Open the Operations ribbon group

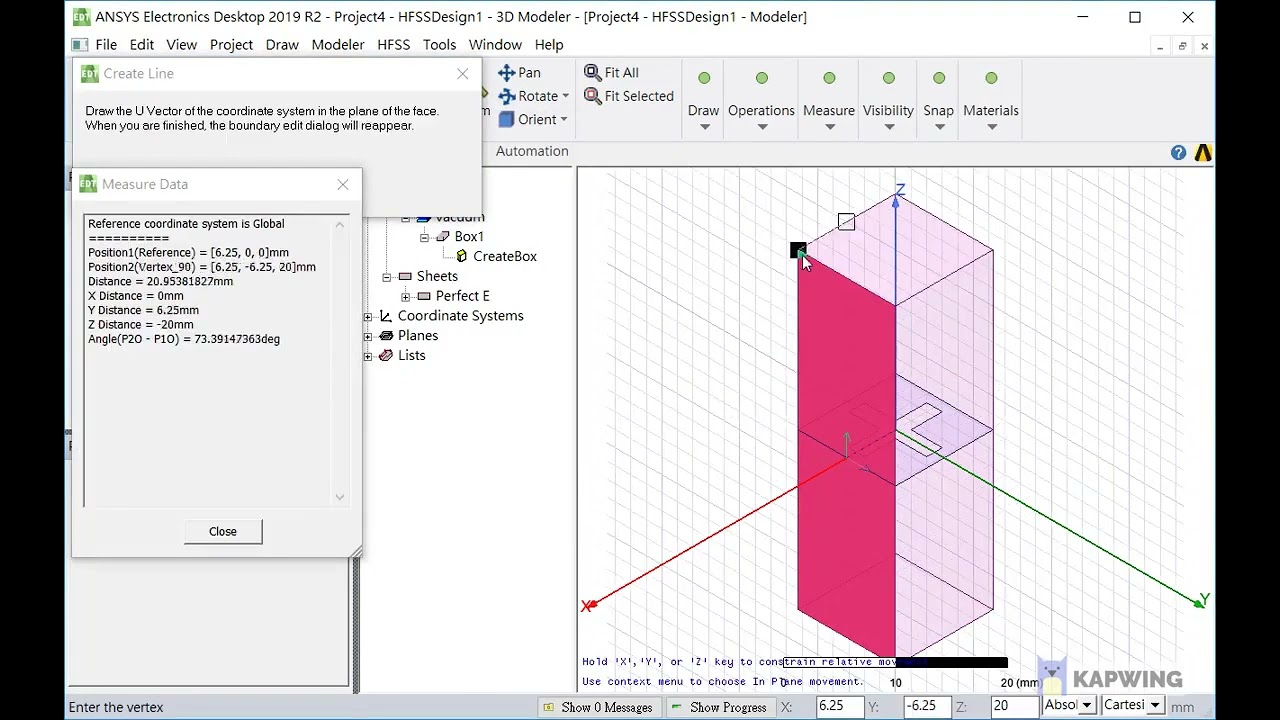(x=761, y=103)
